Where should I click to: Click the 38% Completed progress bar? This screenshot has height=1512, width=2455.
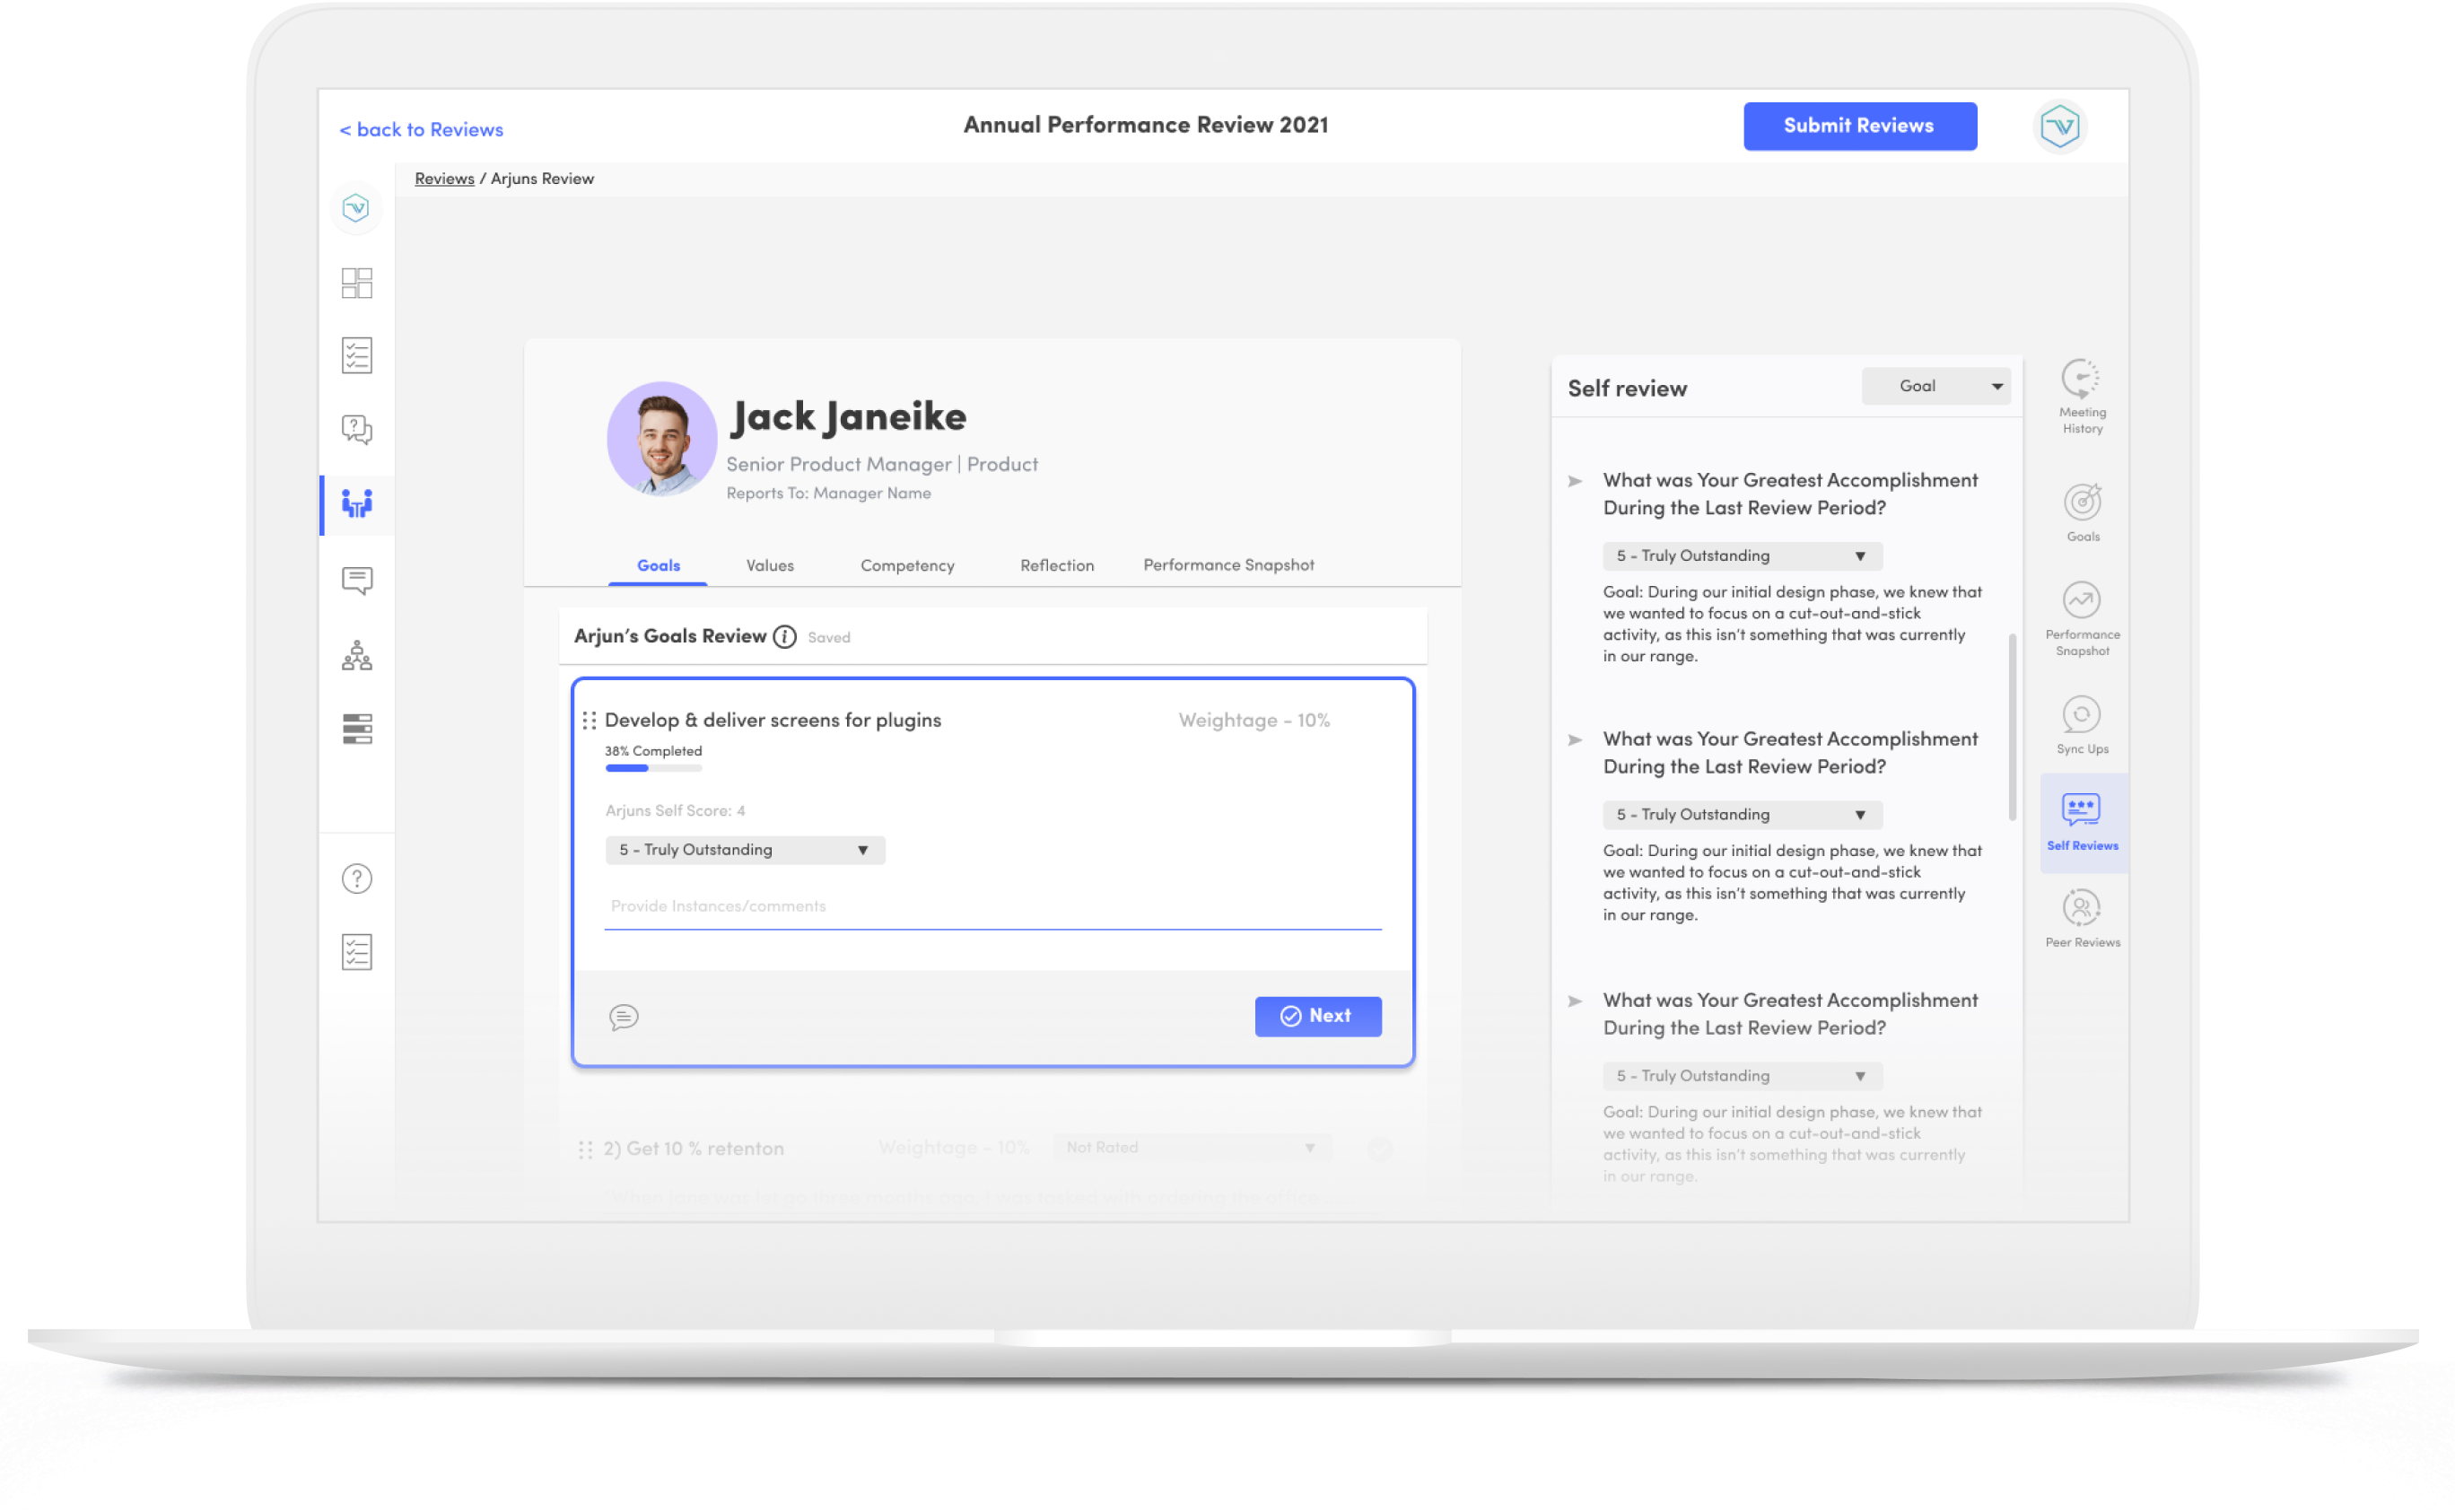[653, 769]
